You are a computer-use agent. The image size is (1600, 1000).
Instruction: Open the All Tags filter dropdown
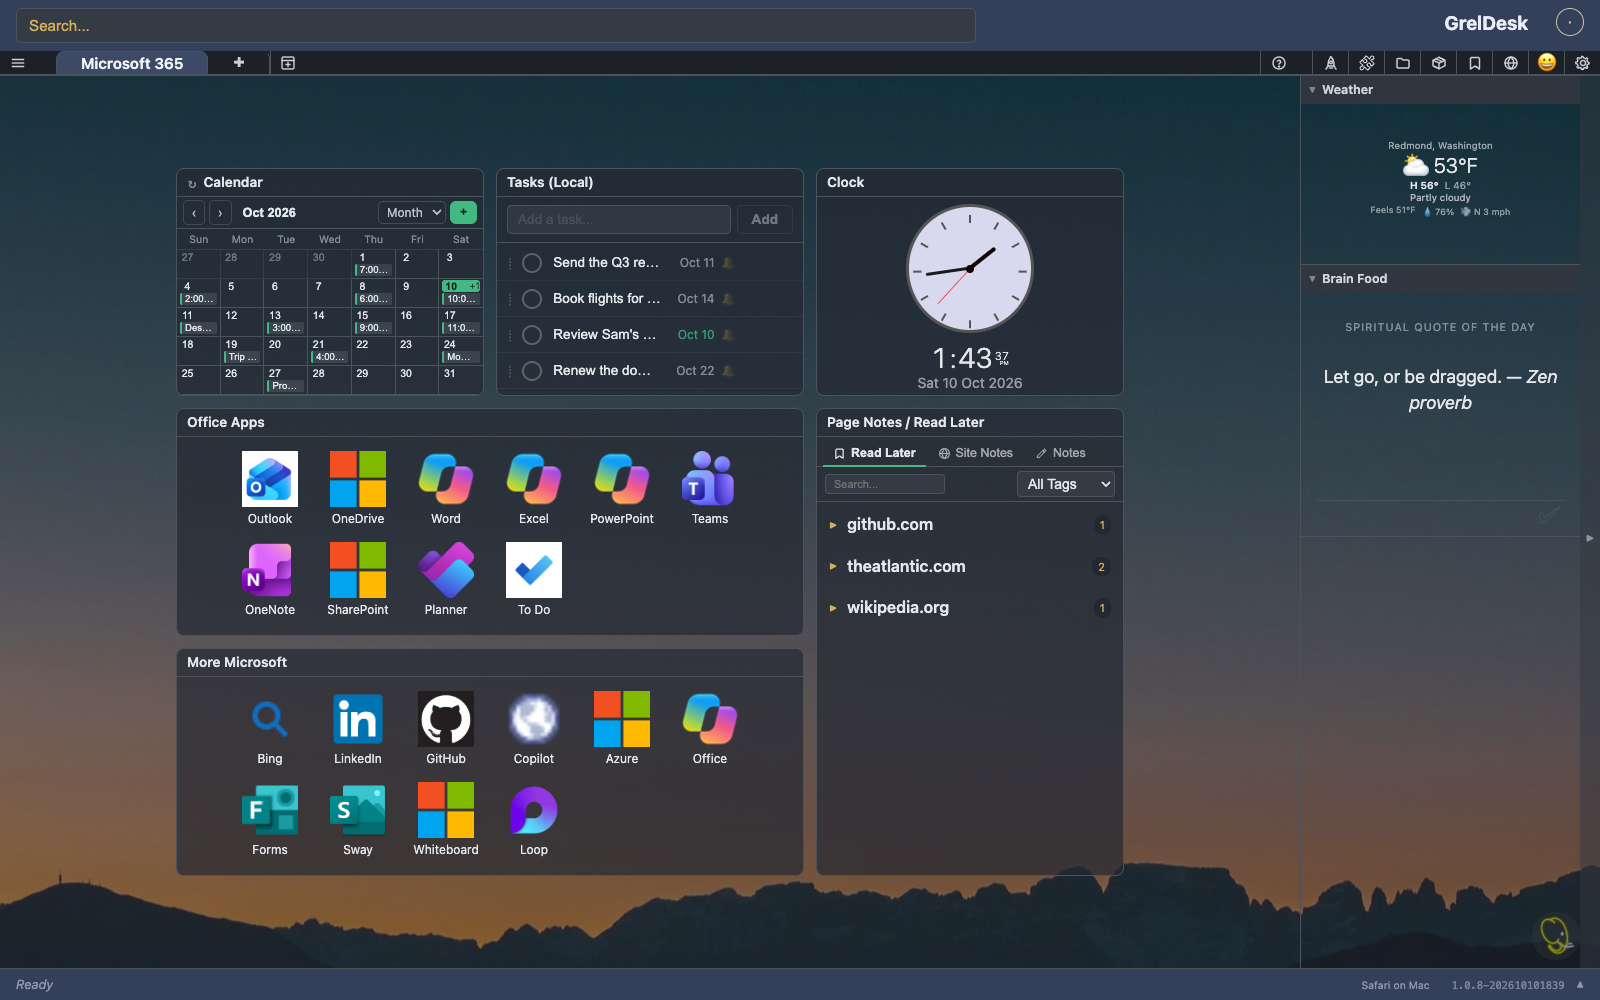1066,484
